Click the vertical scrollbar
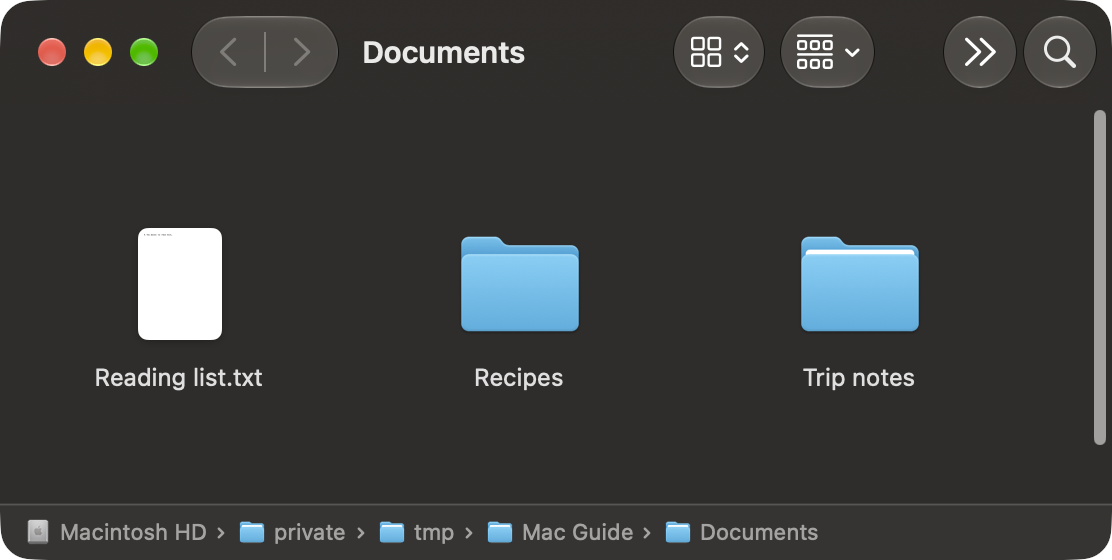The image size is (1112, 560). point(1100,277)
